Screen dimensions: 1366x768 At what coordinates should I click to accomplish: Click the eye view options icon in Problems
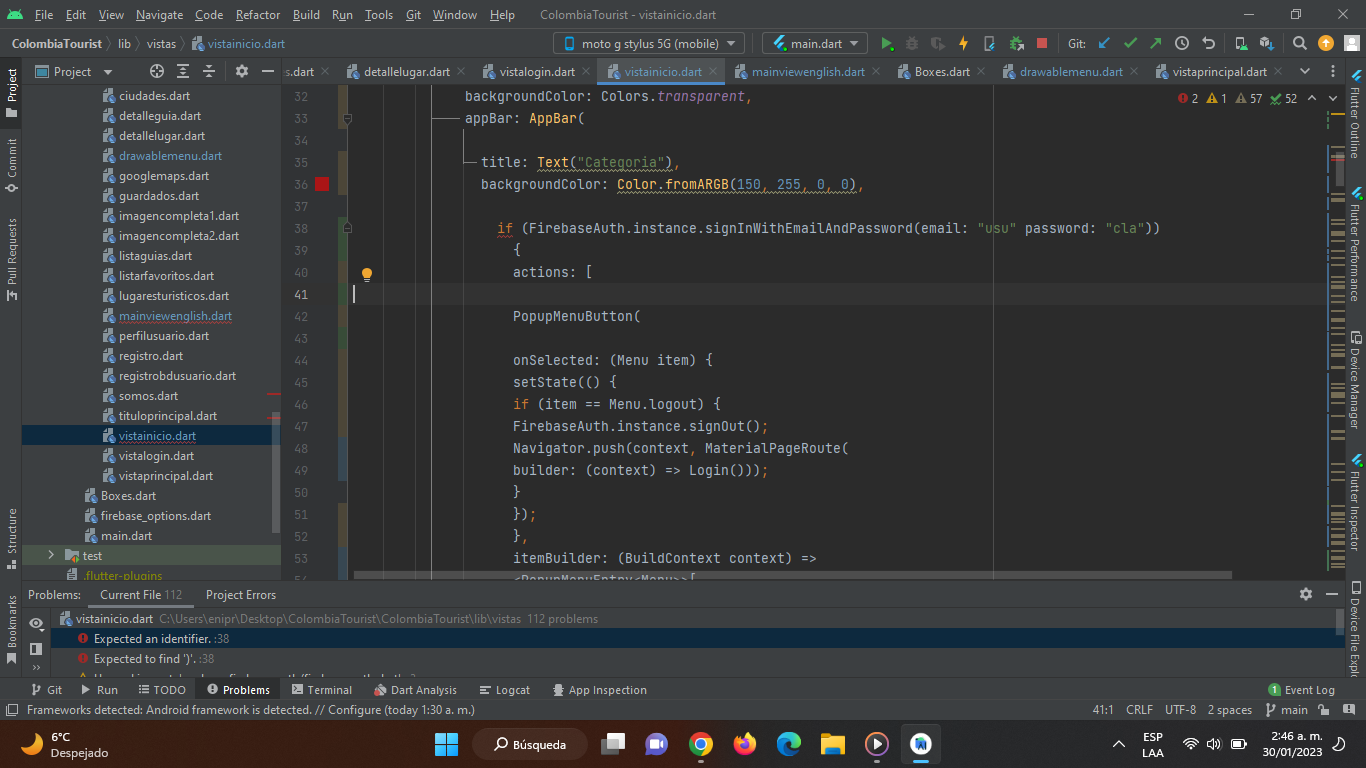[36, 623]
